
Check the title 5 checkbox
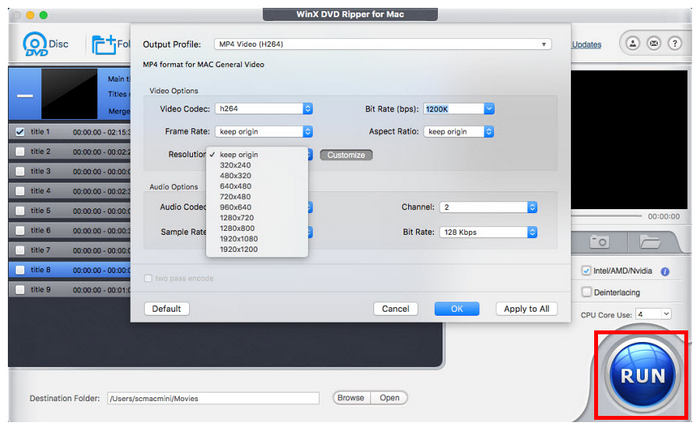point(20,210)
